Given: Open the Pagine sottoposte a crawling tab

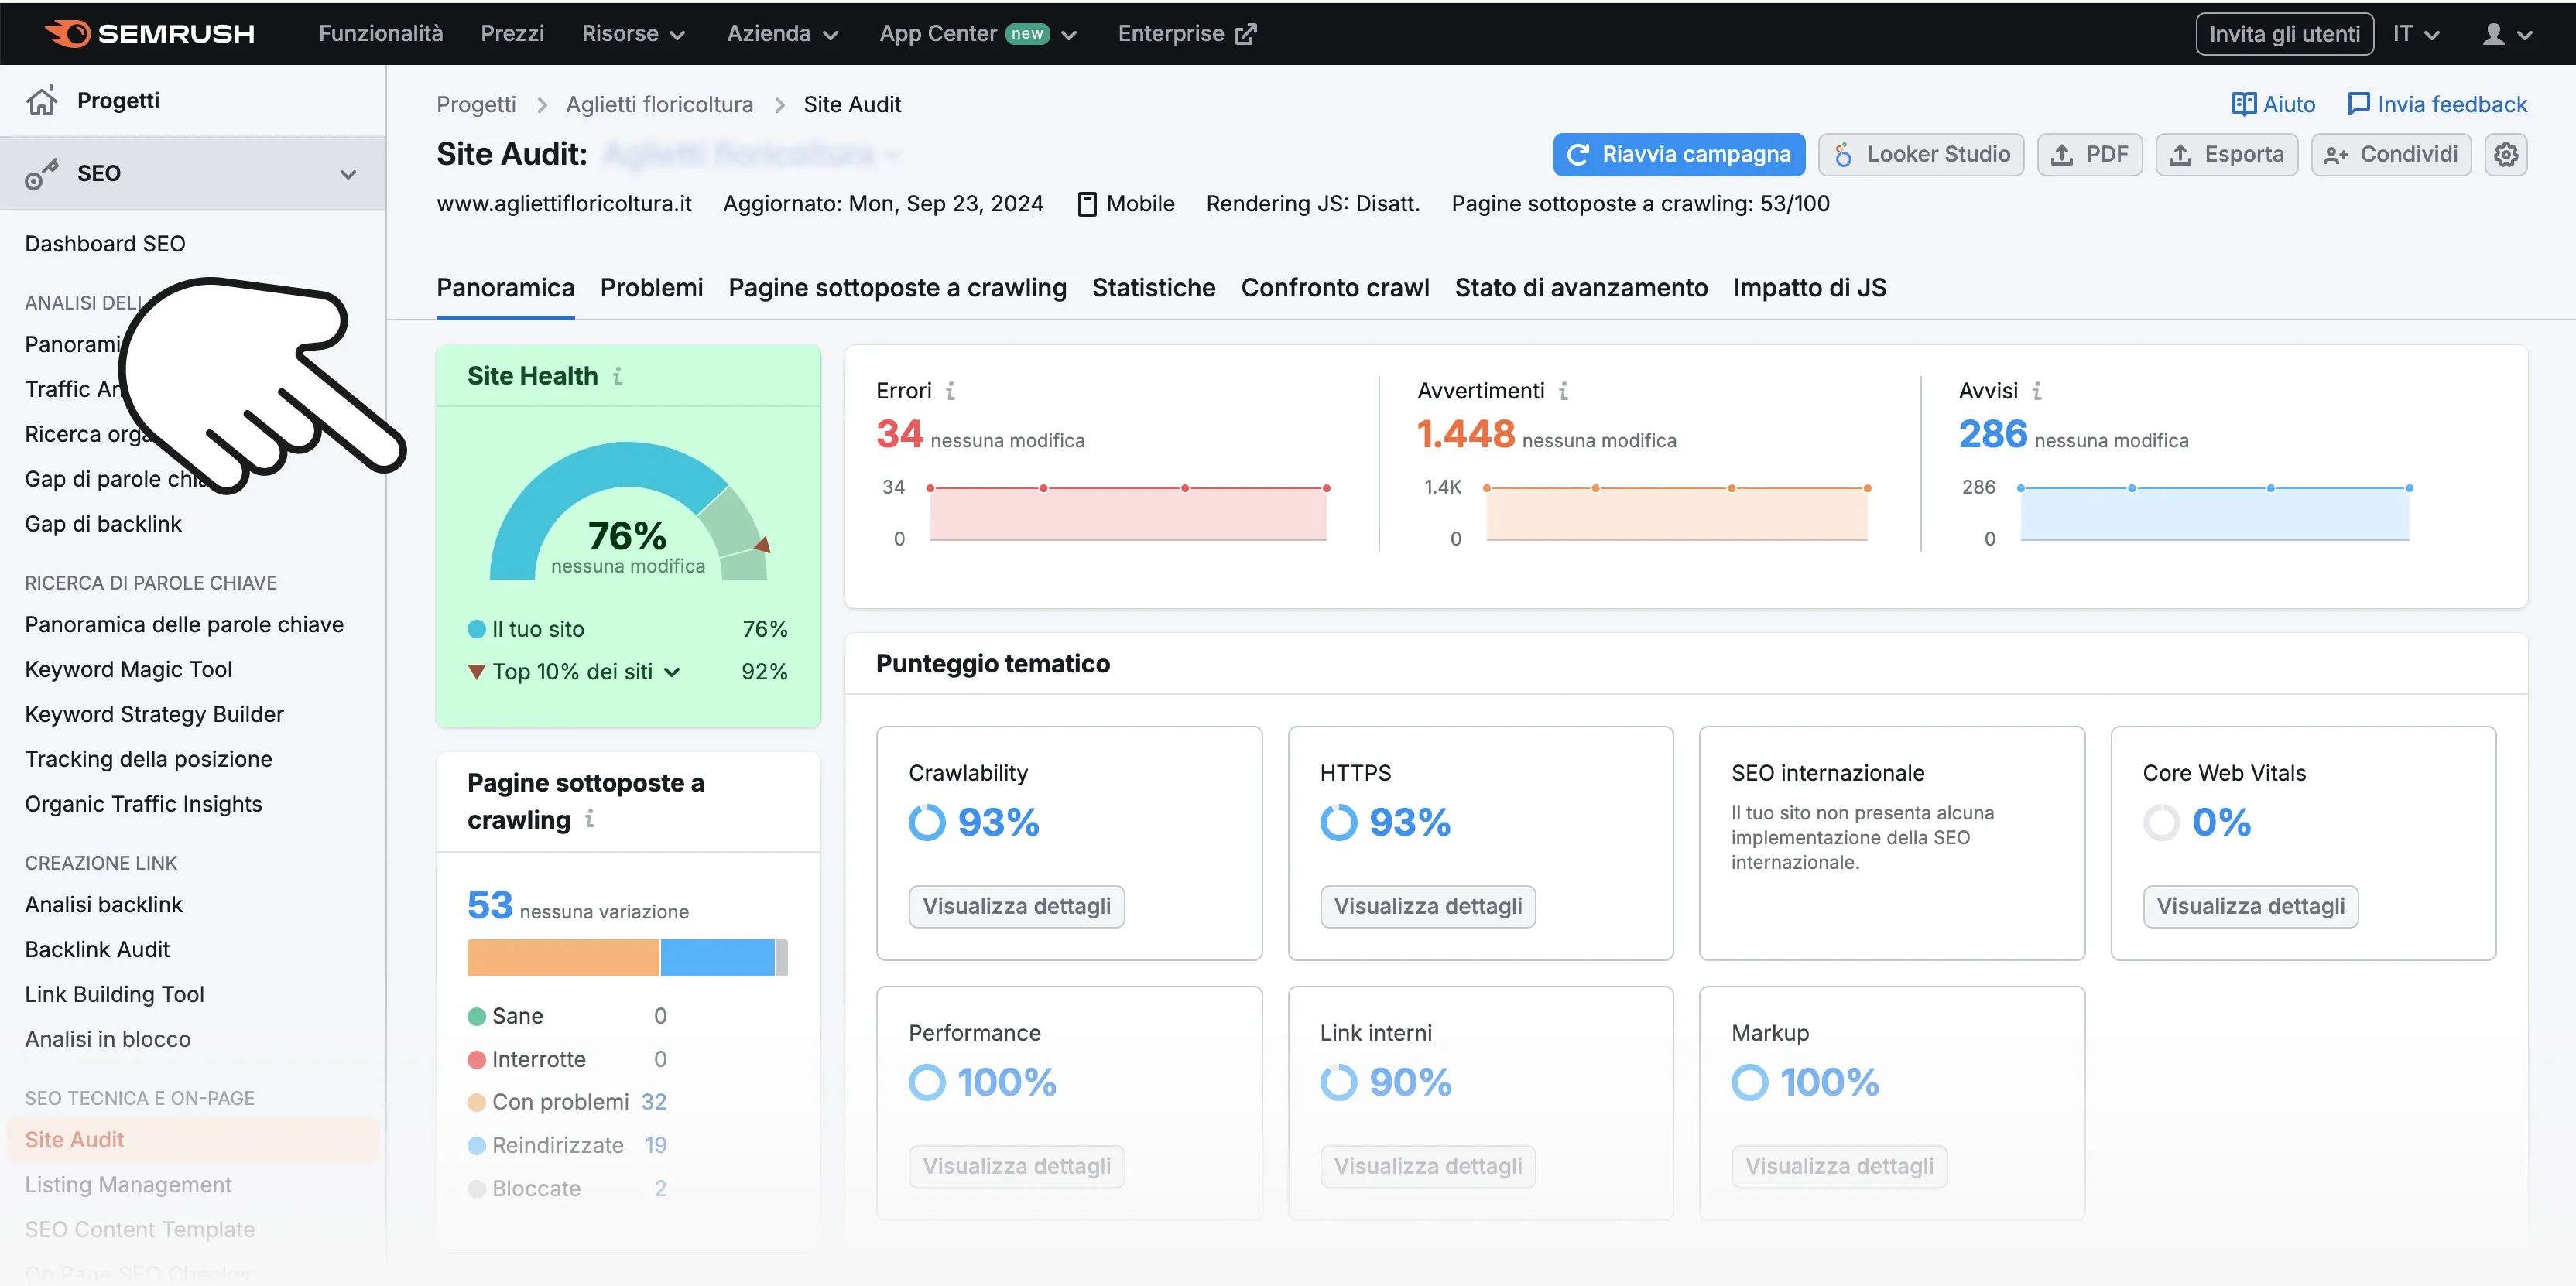Looking at the screenshot, I should tap(897, 288).
